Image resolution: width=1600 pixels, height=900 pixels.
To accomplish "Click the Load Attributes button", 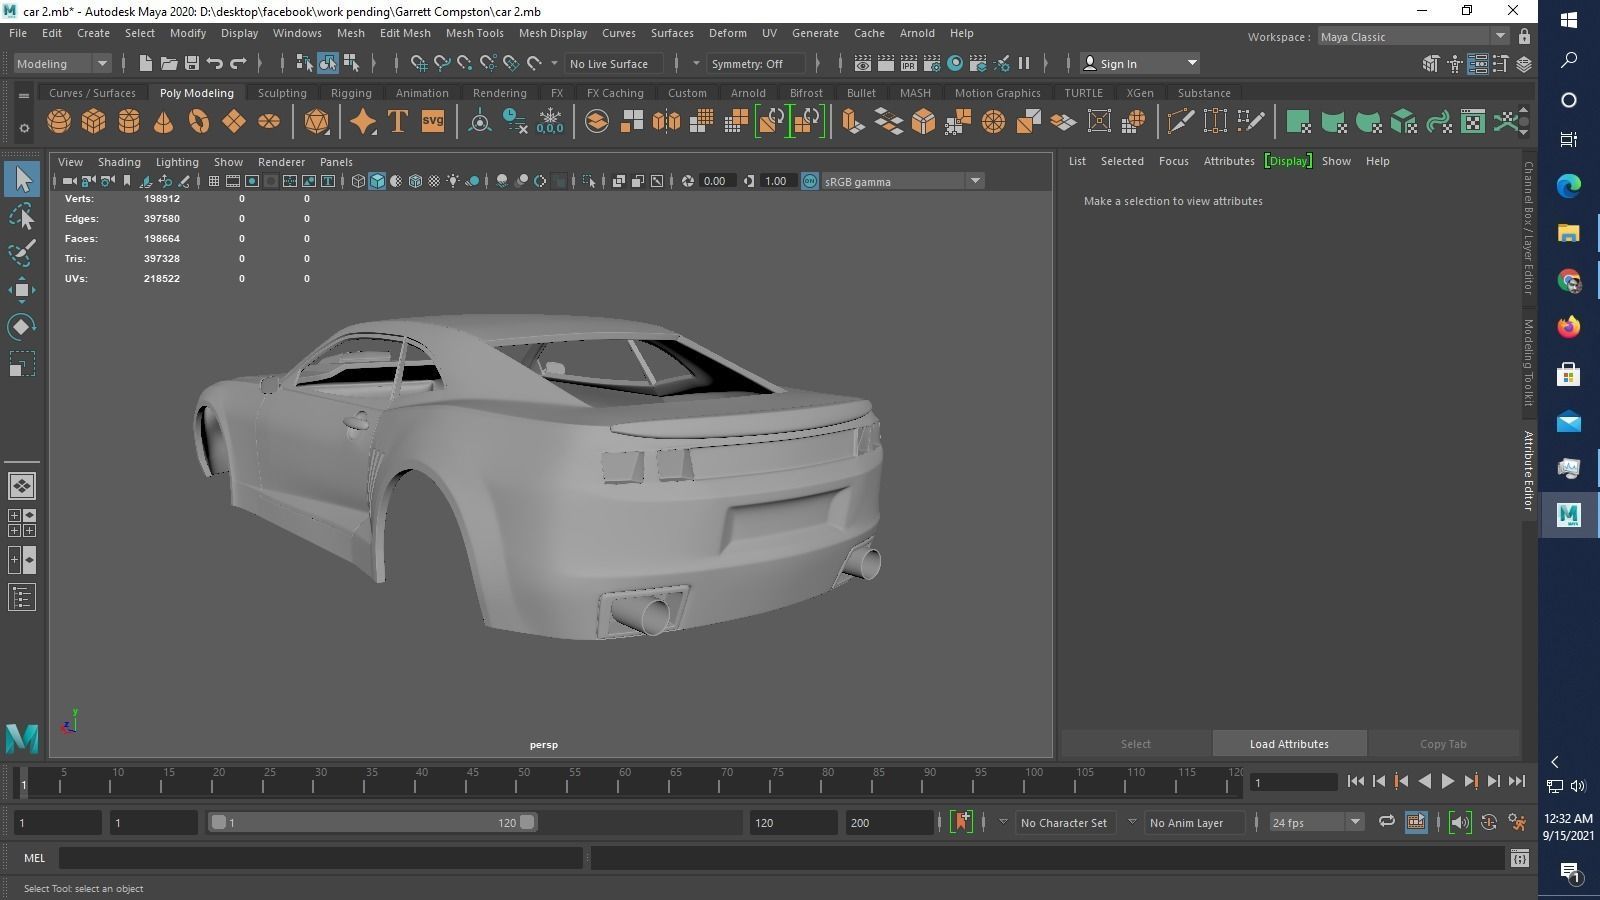I will pyautogui.click(x=1289, y=744).
